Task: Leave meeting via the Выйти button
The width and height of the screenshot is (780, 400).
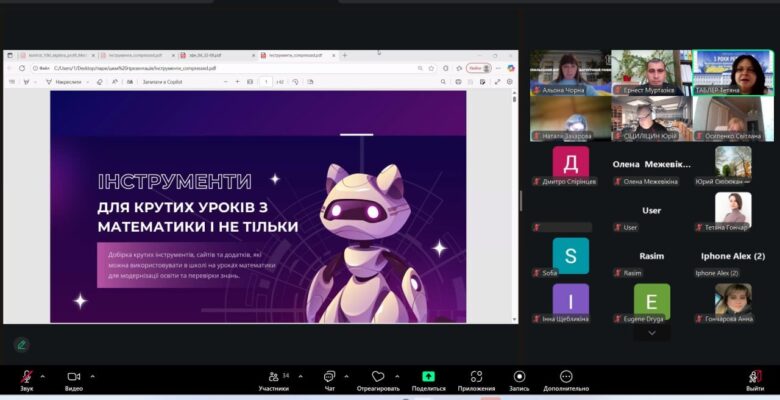Action: [754, 377]
